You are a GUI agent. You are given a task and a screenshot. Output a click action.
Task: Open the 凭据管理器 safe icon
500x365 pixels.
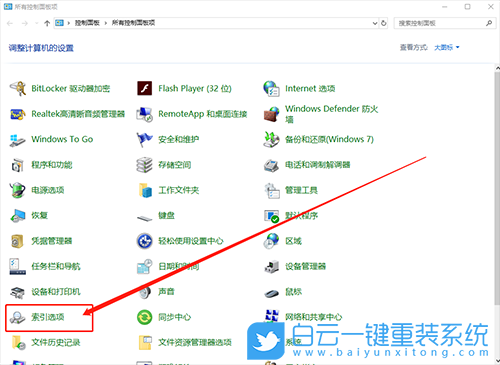pos(18,241)
